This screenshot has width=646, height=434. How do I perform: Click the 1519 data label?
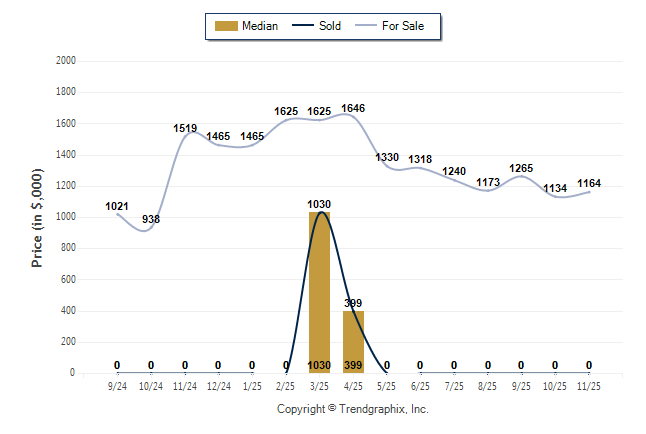[x=185, y=129]
